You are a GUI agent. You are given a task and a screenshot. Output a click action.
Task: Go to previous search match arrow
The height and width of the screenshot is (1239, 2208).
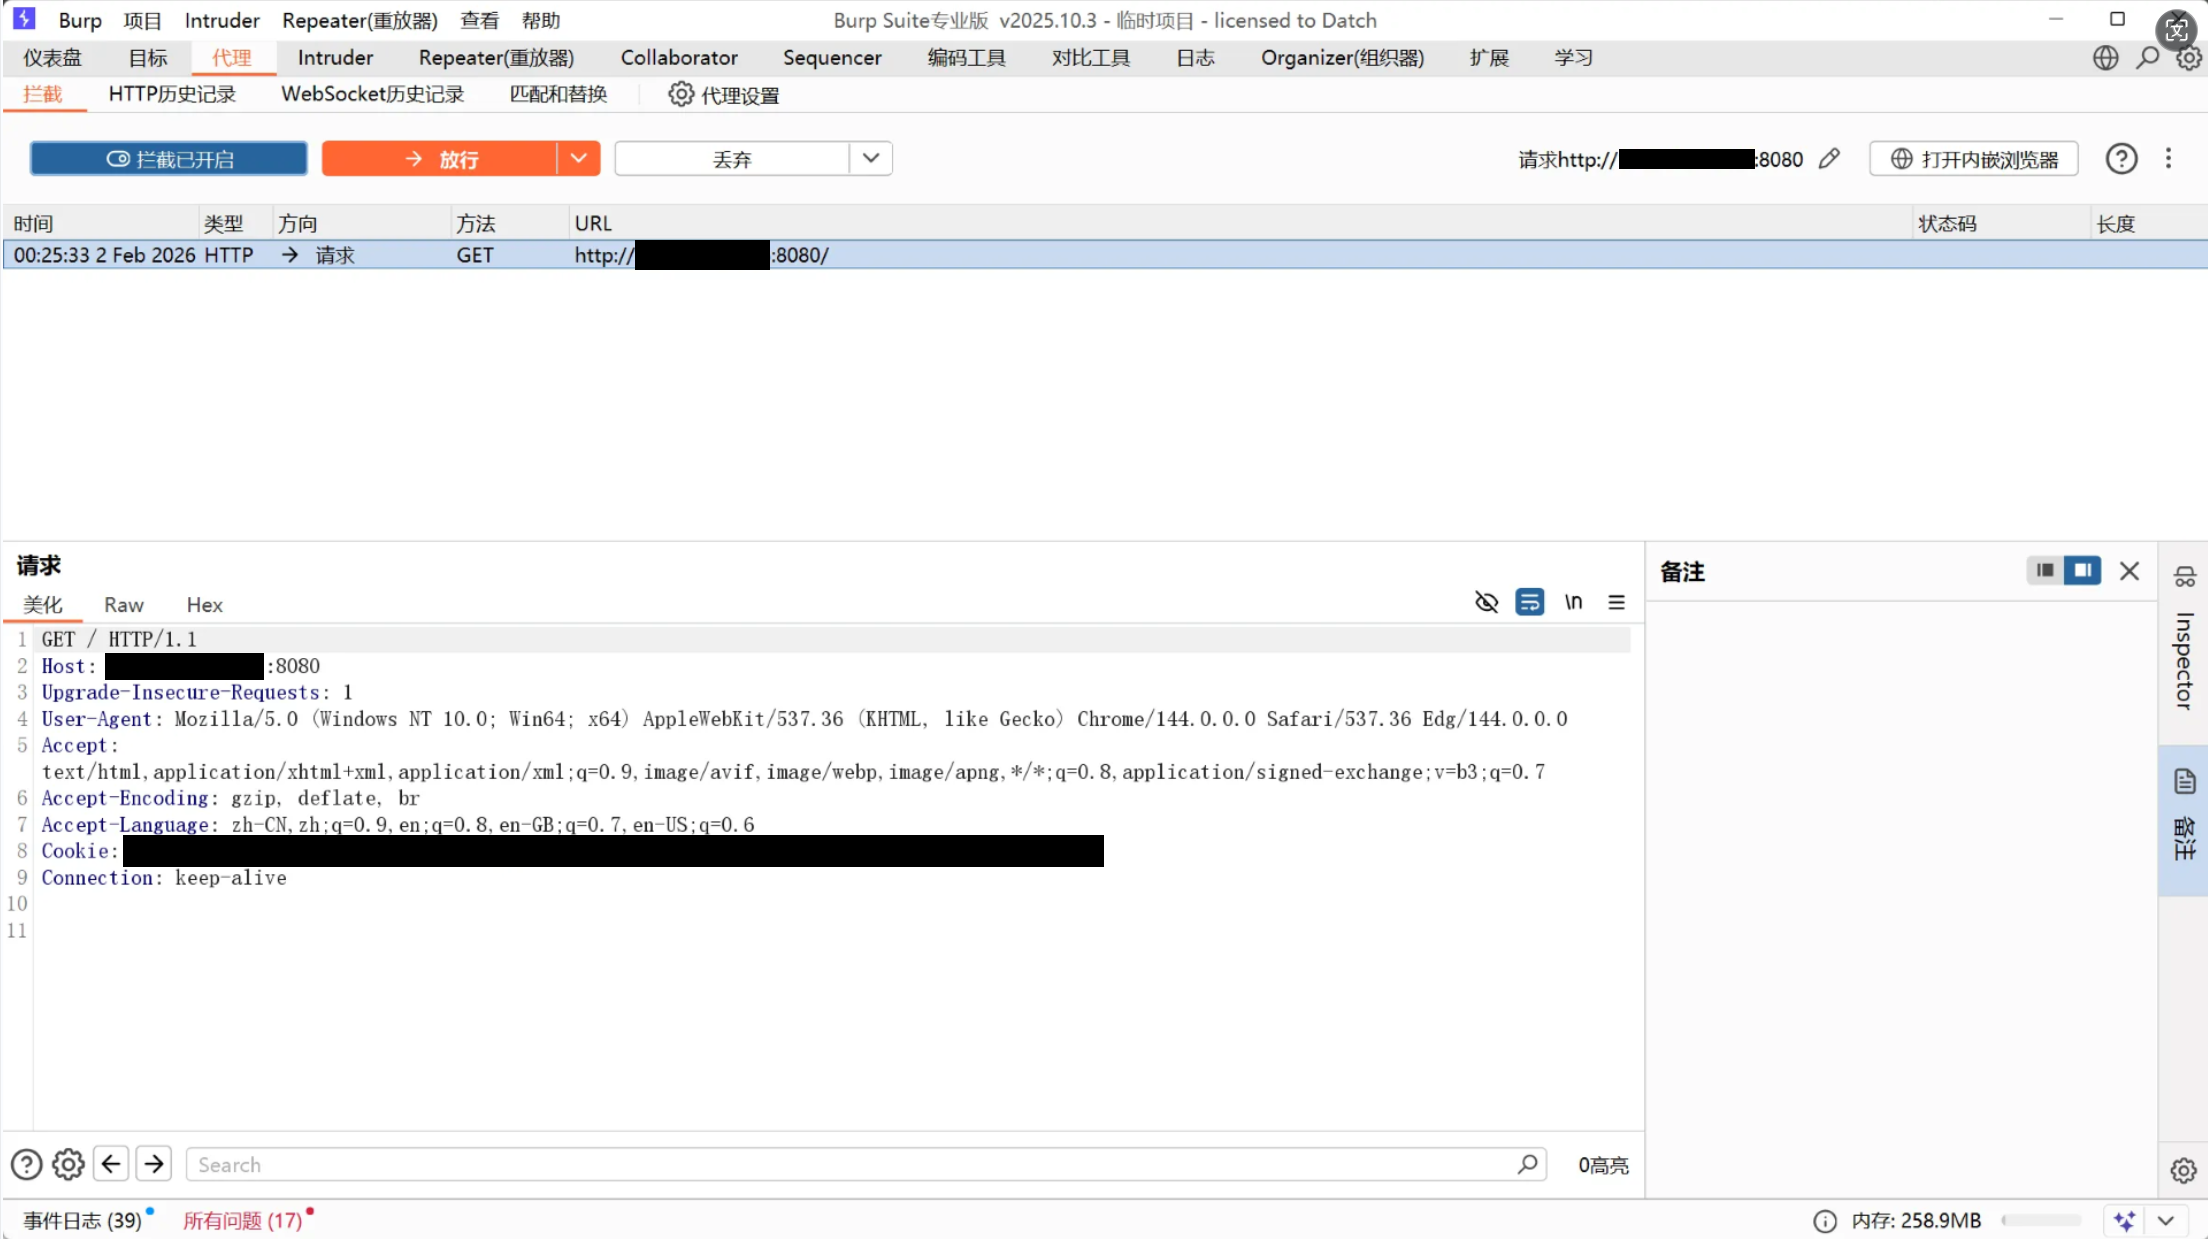coord(111,1164)
